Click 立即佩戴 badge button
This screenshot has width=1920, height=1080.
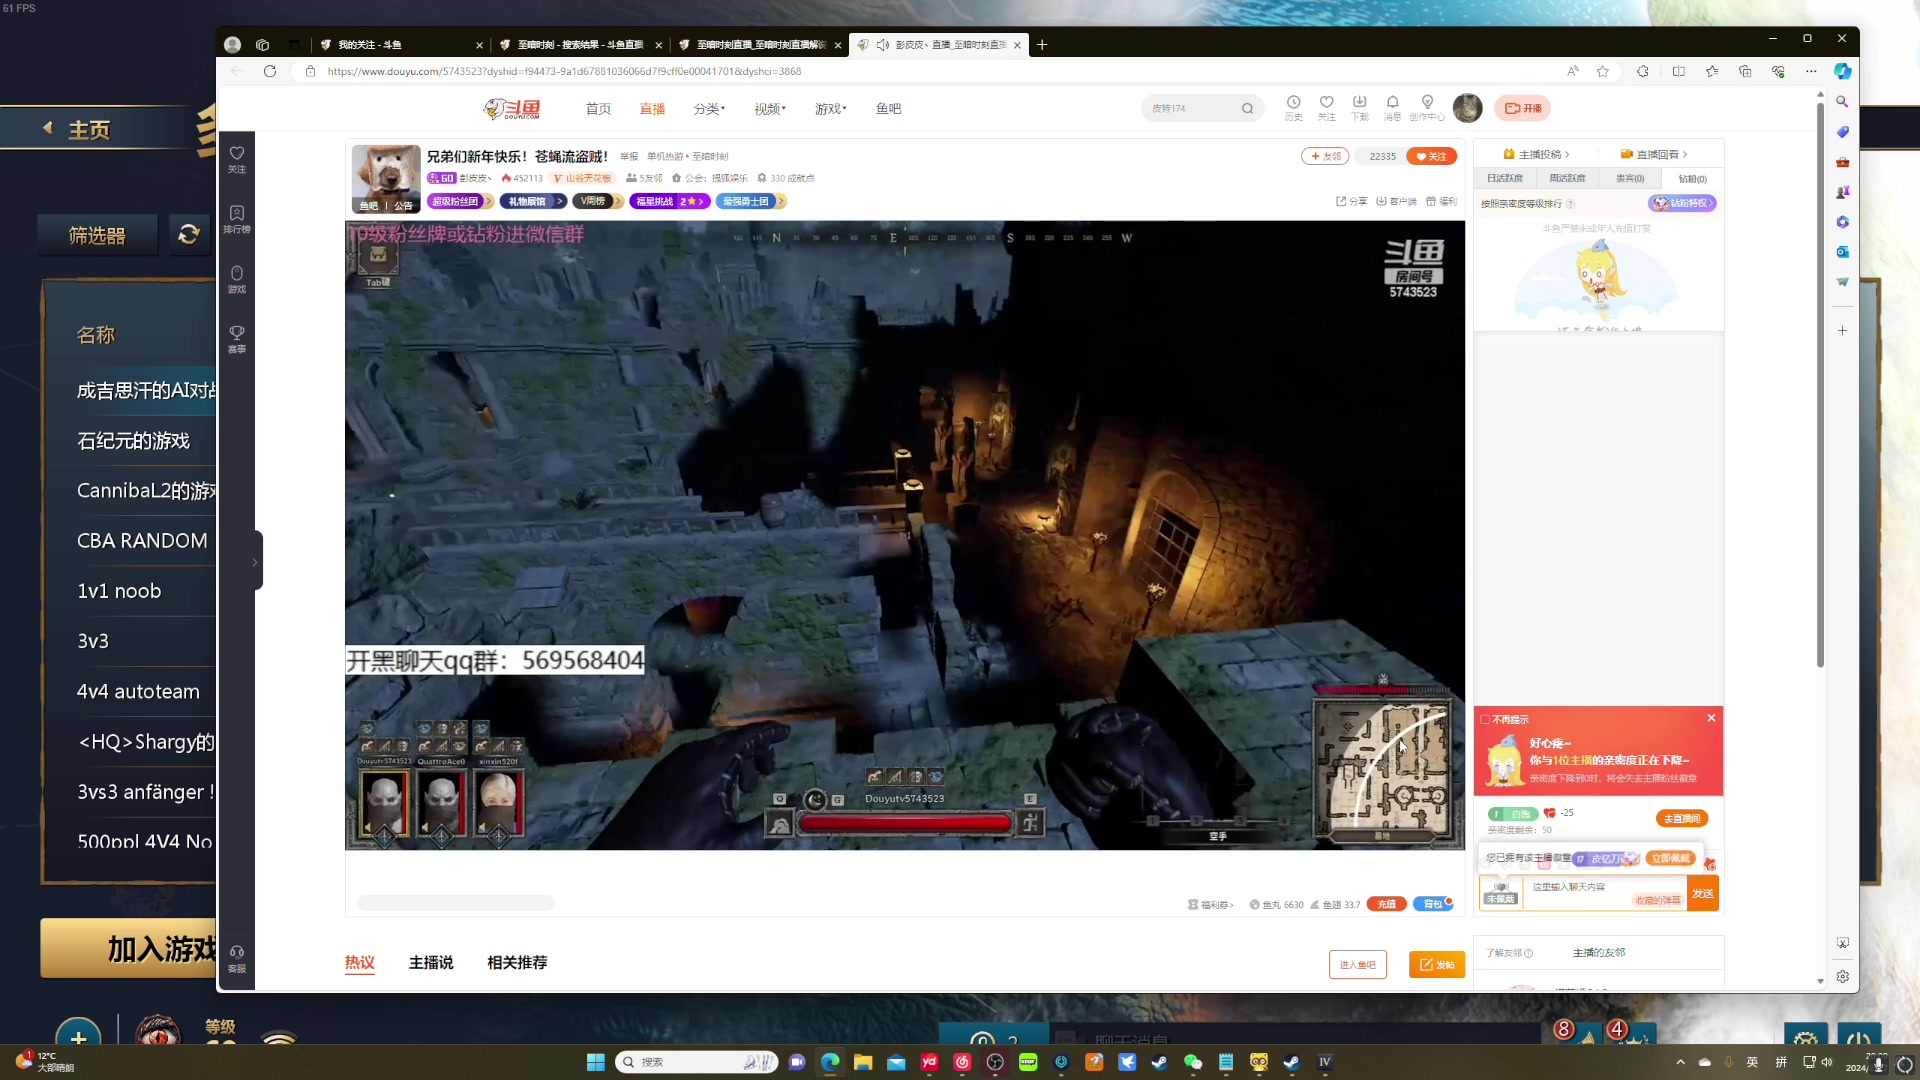pyautogui.click(x=1671, y=858)
